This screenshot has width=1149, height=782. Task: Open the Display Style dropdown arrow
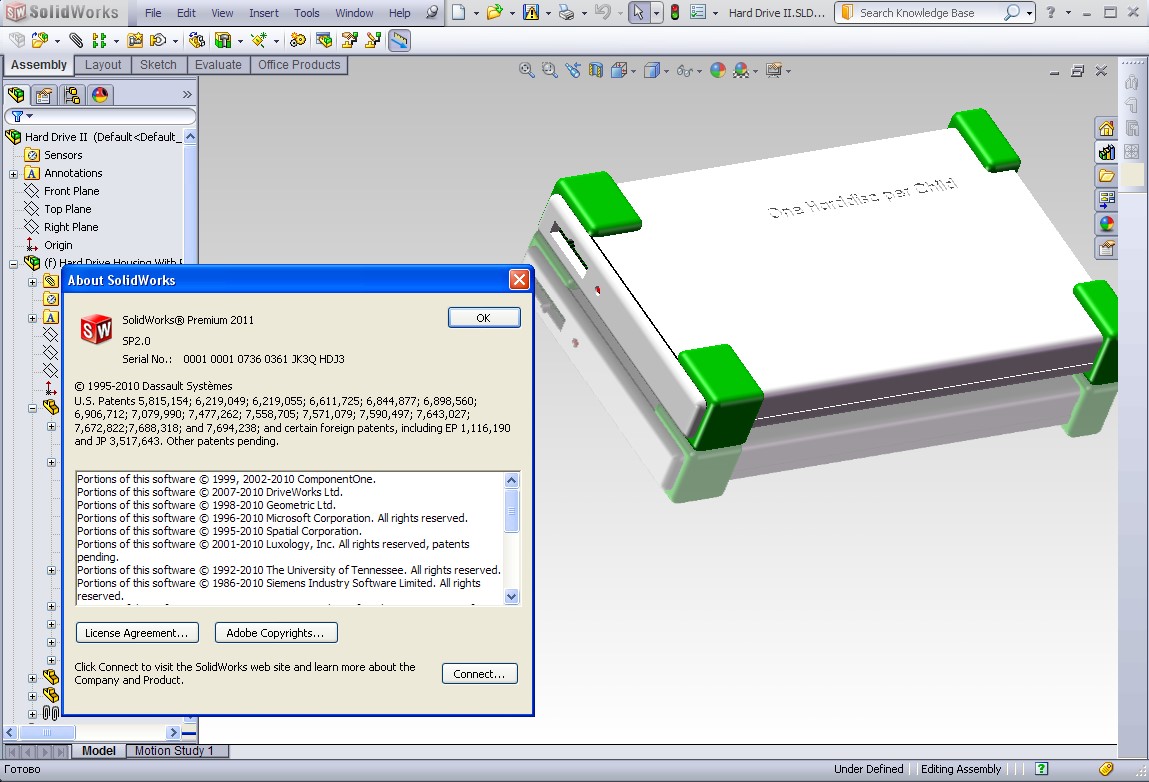tap(664, 71)
